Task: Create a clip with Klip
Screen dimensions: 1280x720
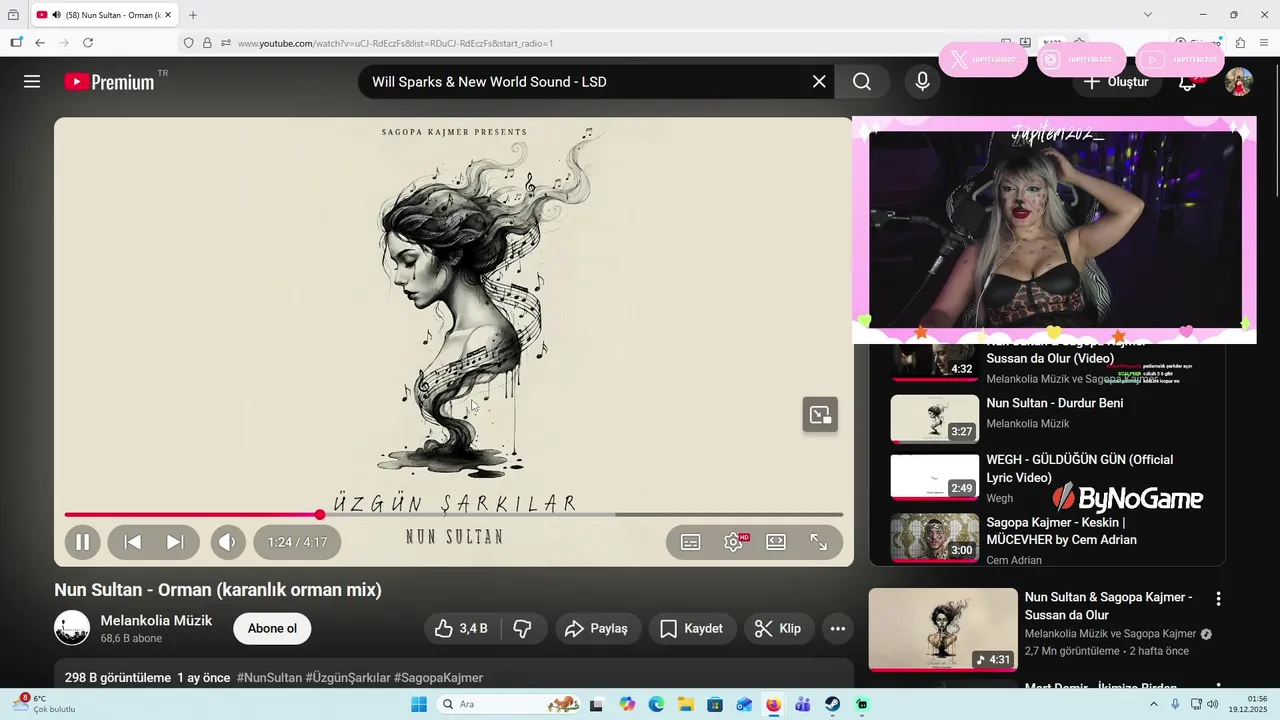Action: tap(778, 629)
